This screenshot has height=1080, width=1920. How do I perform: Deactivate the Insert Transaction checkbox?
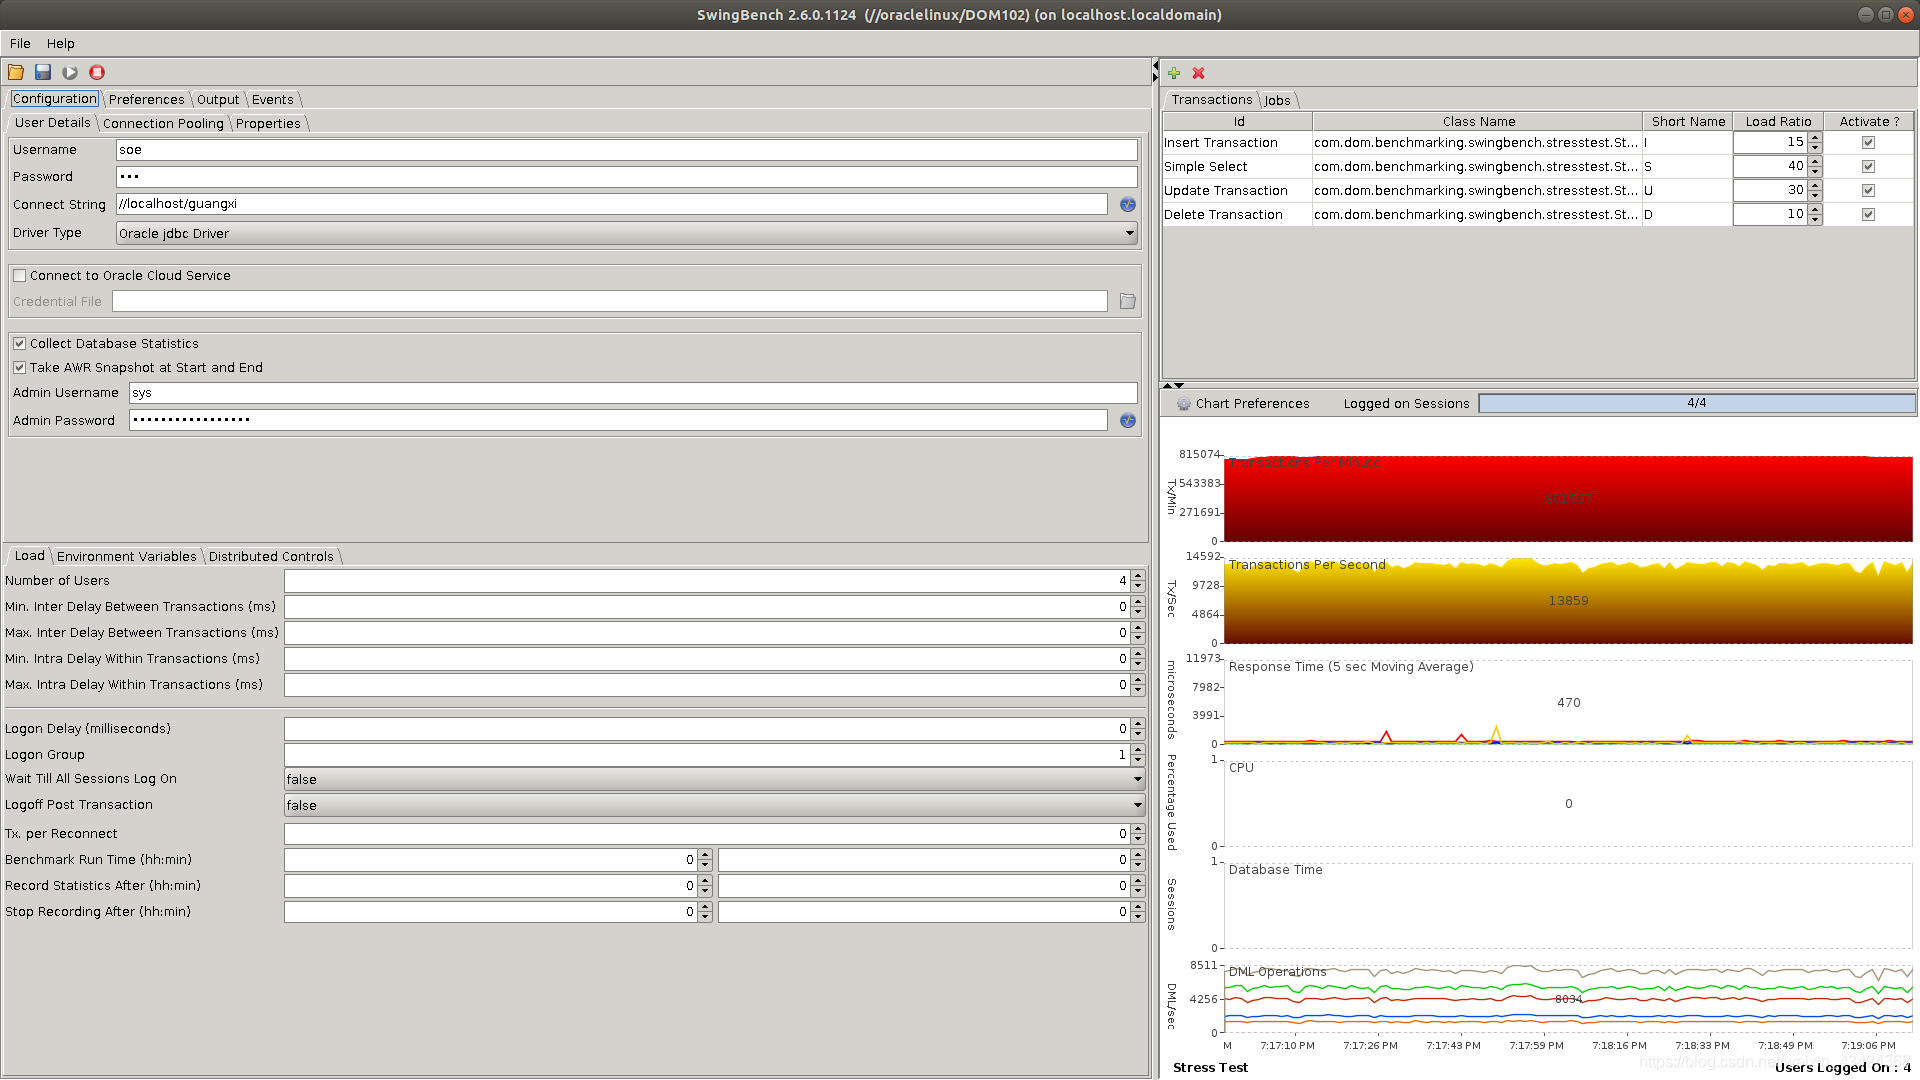[1868, 143]
